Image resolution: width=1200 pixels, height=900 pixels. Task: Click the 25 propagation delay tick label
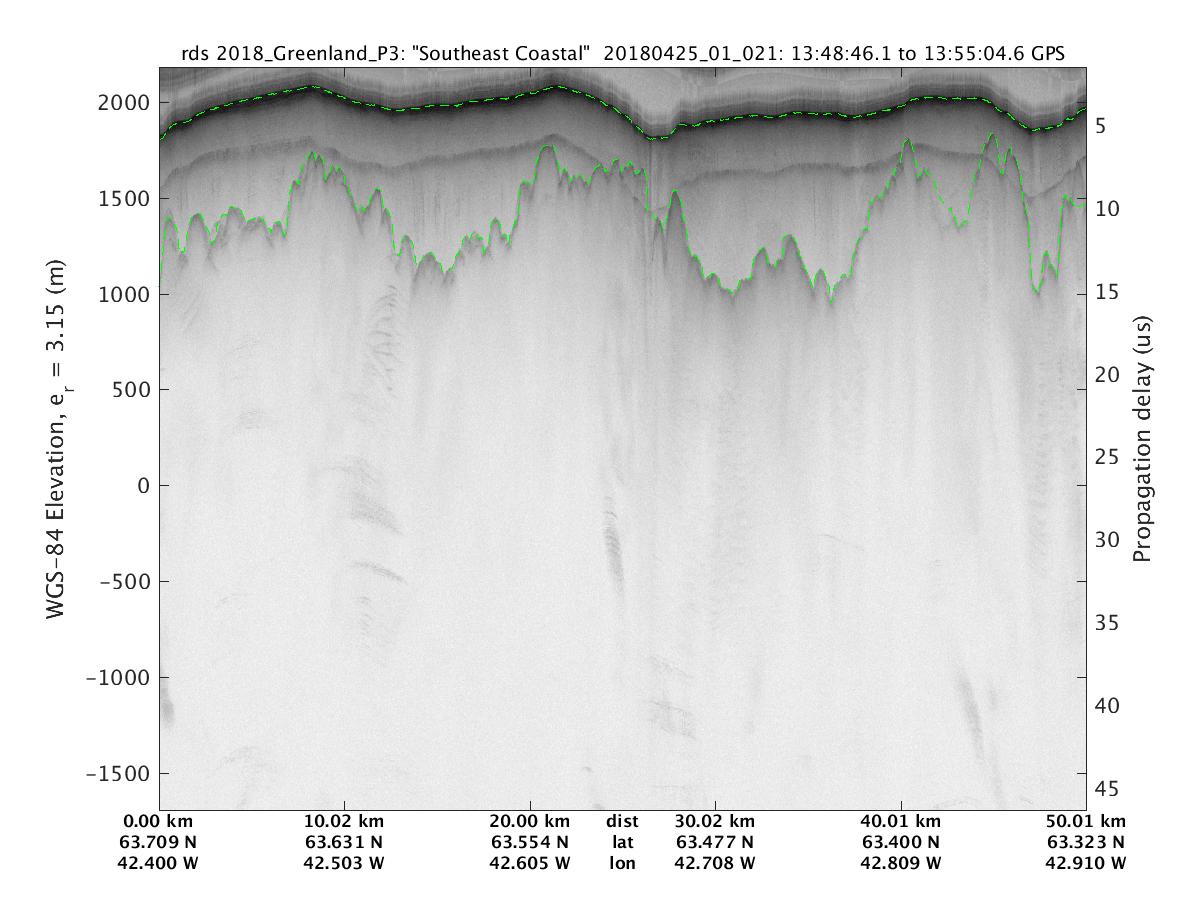pos(1104,457)
